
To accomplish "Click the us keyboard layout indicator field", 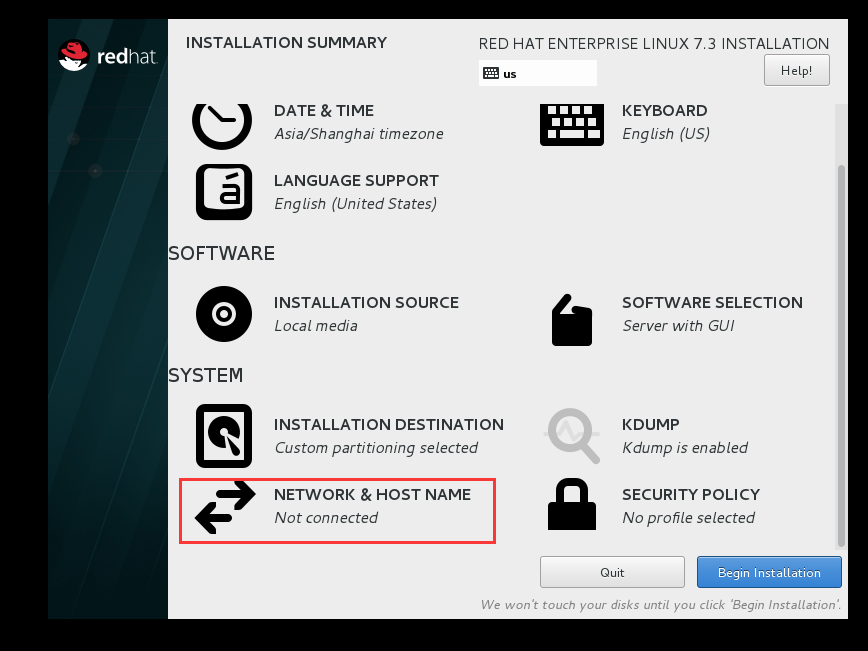I will (538, 73).
